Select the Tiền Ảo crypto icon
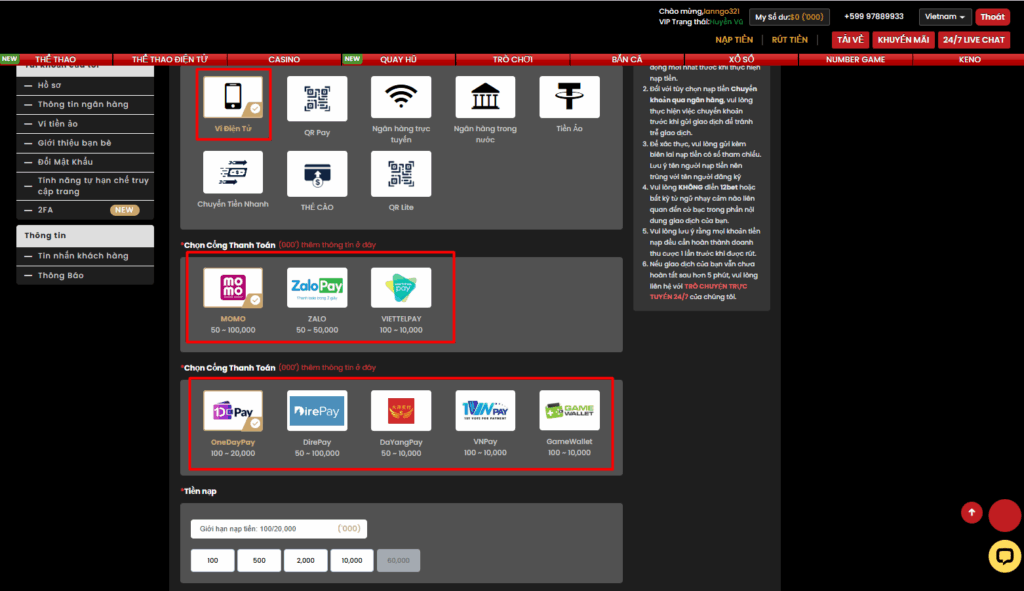 [x=569, y=97]
